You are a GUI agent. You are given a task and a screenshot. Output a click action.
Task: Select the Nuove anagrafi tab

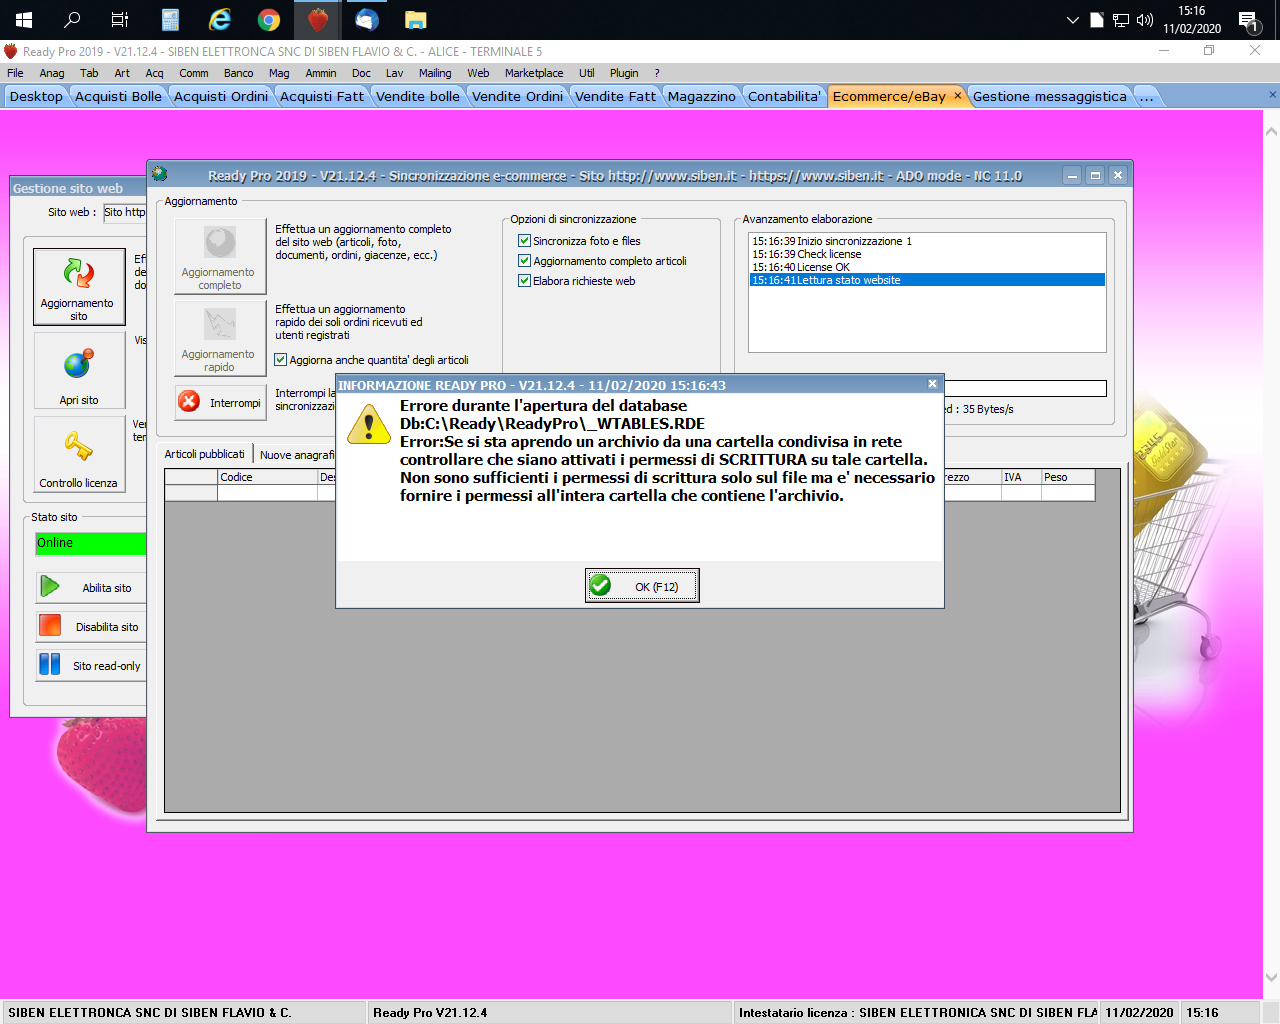pos(296,455)
